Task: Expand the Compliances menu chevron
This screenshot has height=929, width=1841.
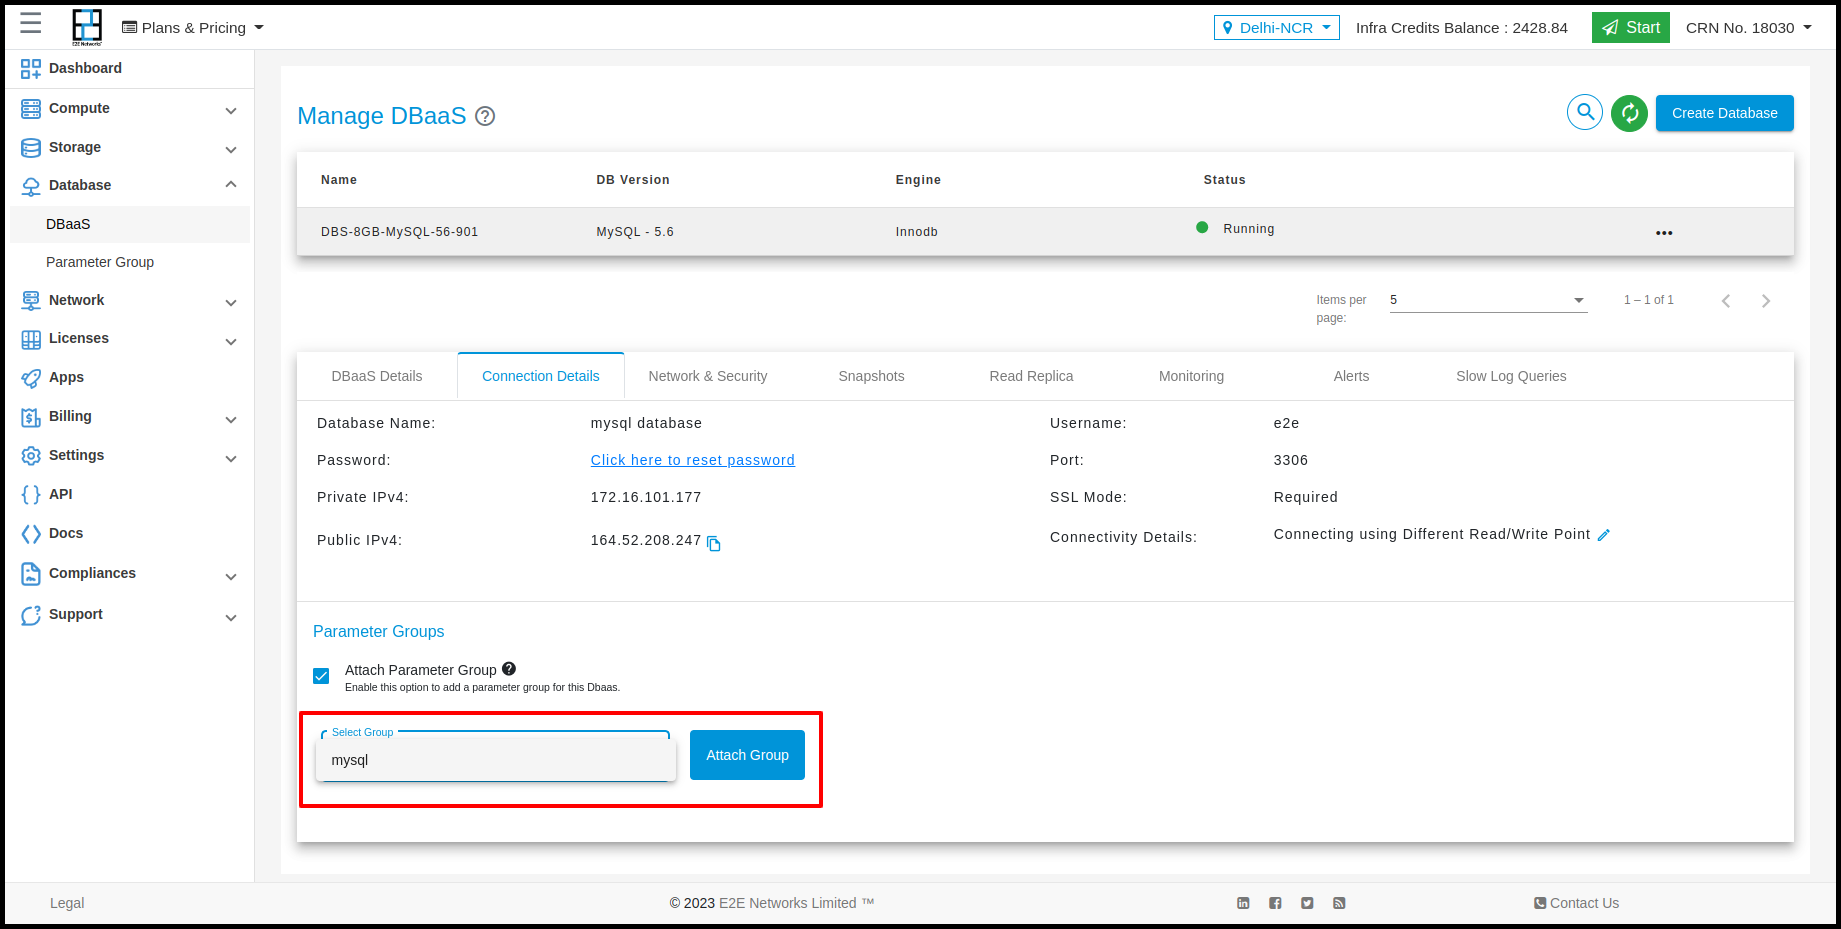Action: click(x=231, y=577)
